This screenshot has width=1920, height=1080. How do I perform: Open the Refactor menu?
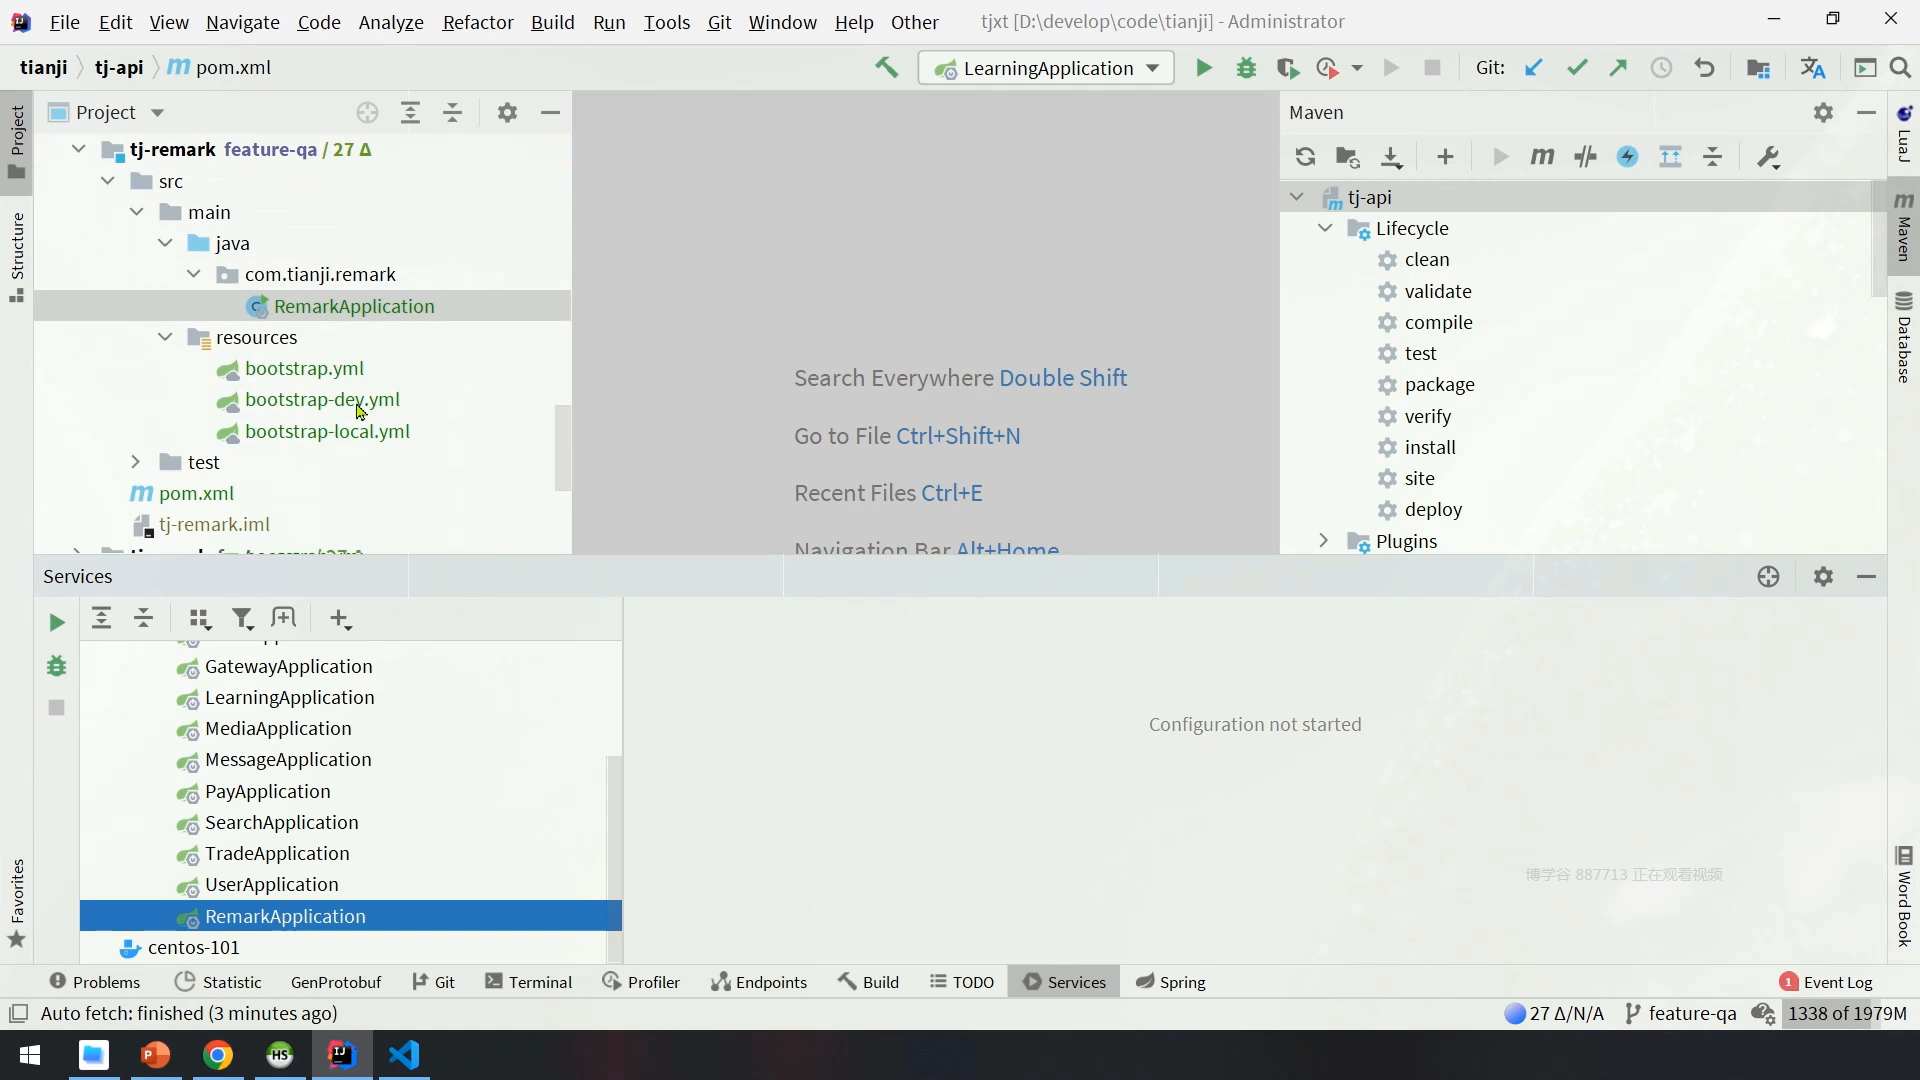click(x=478, y=22)
